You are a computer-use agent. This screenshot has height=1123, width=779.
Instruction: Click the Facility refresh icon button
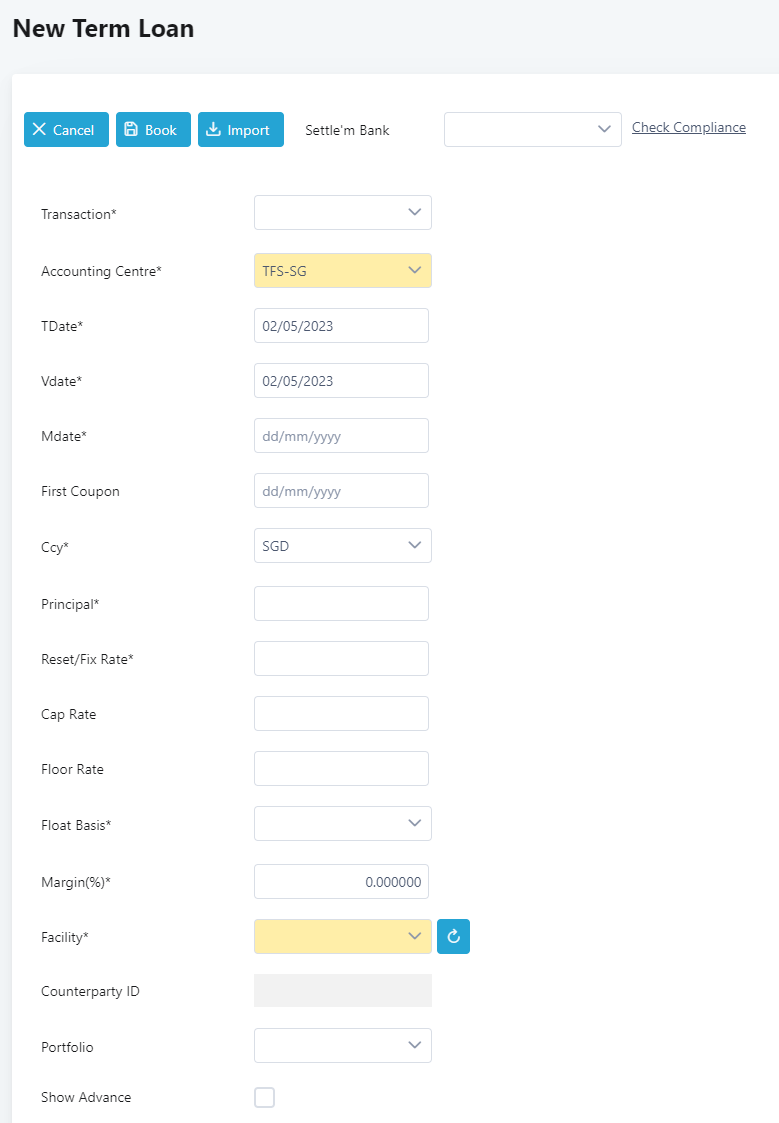point(453,937)
